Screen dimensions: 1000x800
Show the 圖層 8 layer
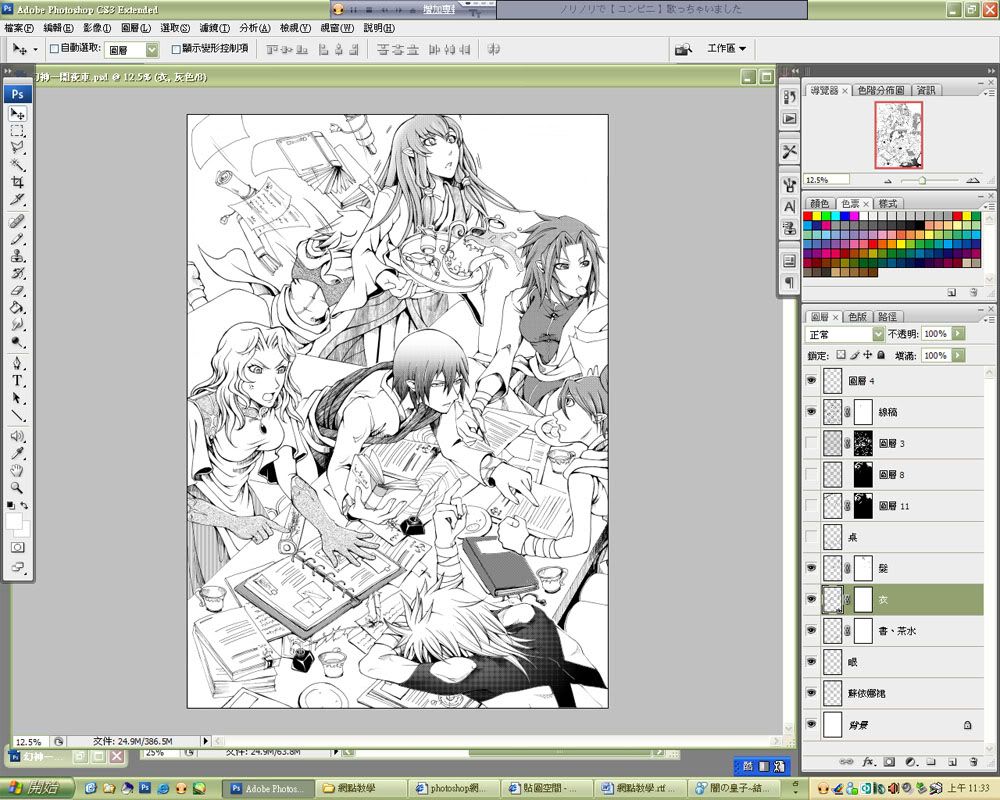811,474
